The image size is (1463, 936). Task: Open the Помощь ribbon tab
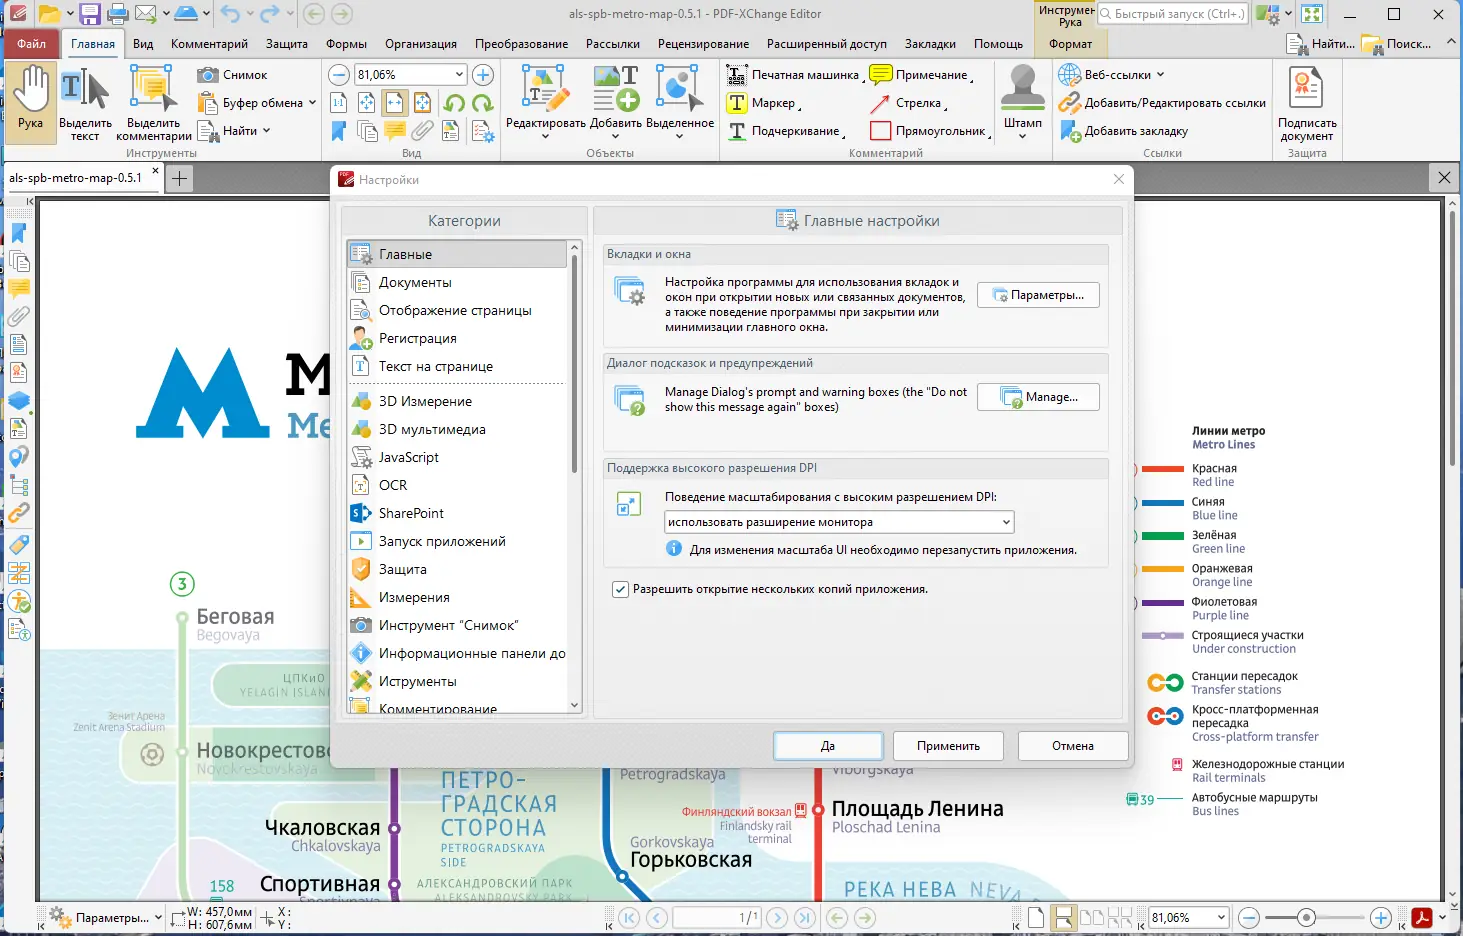(998, 44)
